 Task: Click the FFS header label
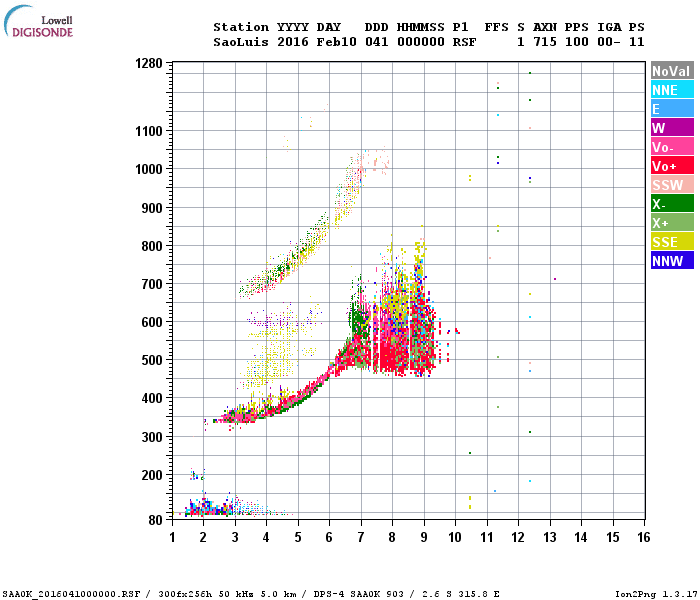[496, 27]
